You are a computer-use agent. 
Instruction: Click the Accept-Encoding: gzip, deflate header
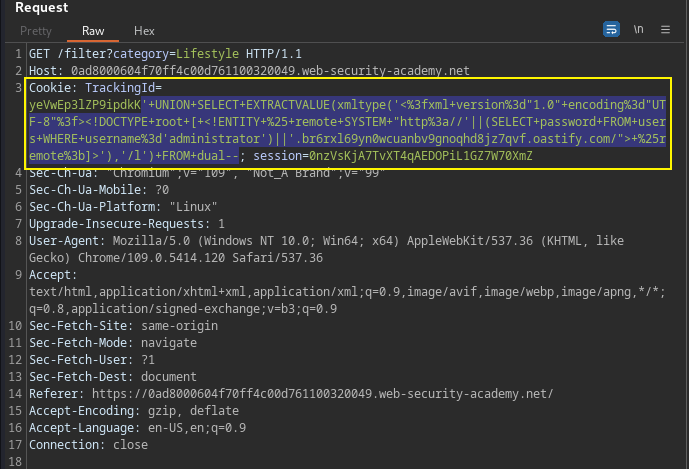pos(134,411)
